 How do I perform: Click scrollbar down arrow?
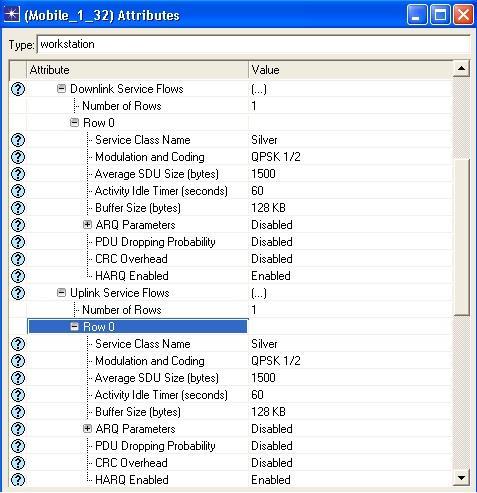(461, 478)
